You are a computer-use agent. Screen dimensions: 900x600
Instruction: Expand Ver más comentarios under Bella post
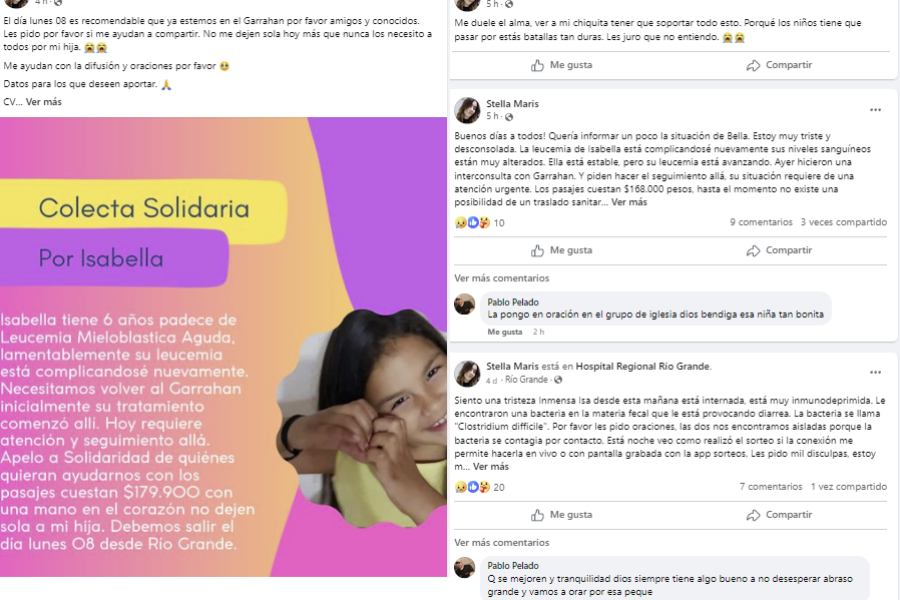tap(502, 278)
